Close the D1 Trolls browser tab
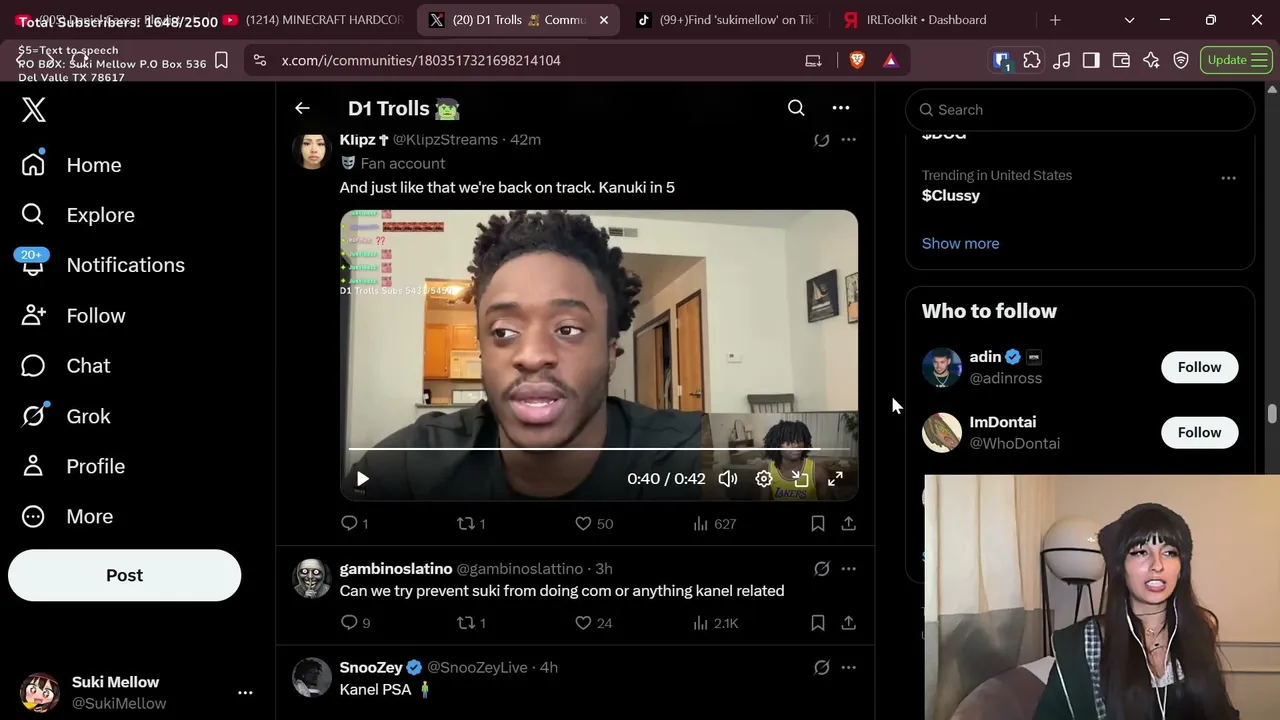This screenshot has width=1280, height=720. pyautogui.click(x=604, y=20)
